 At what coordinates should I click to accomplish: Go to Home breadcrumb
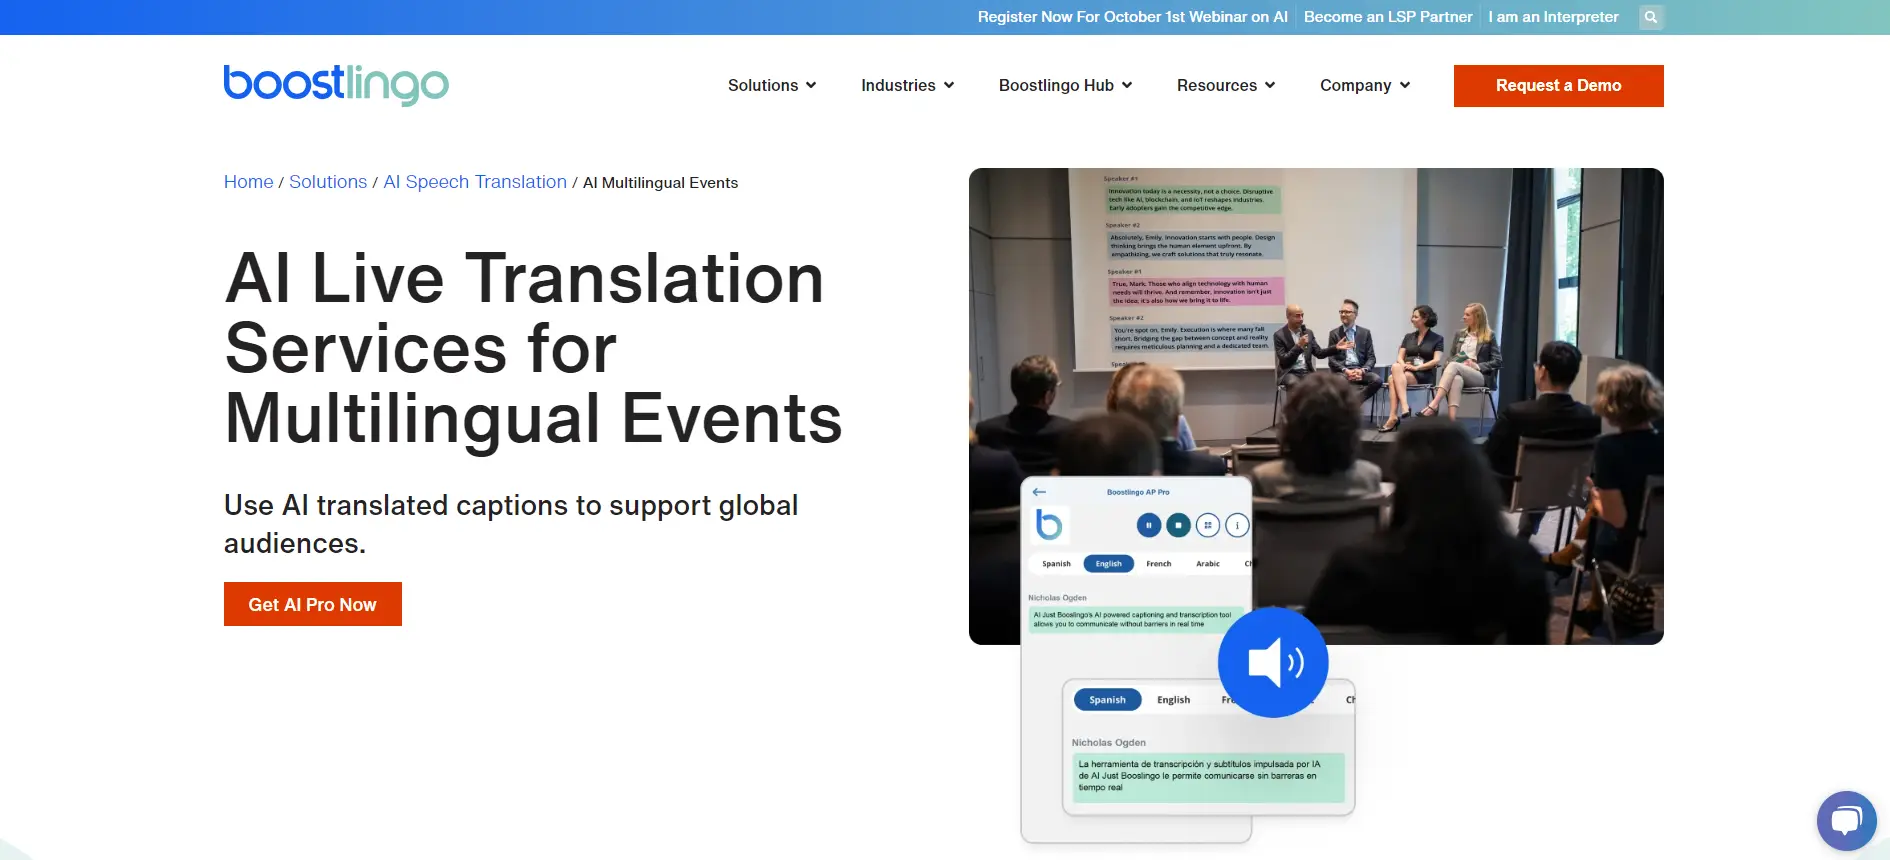point(248,182)
